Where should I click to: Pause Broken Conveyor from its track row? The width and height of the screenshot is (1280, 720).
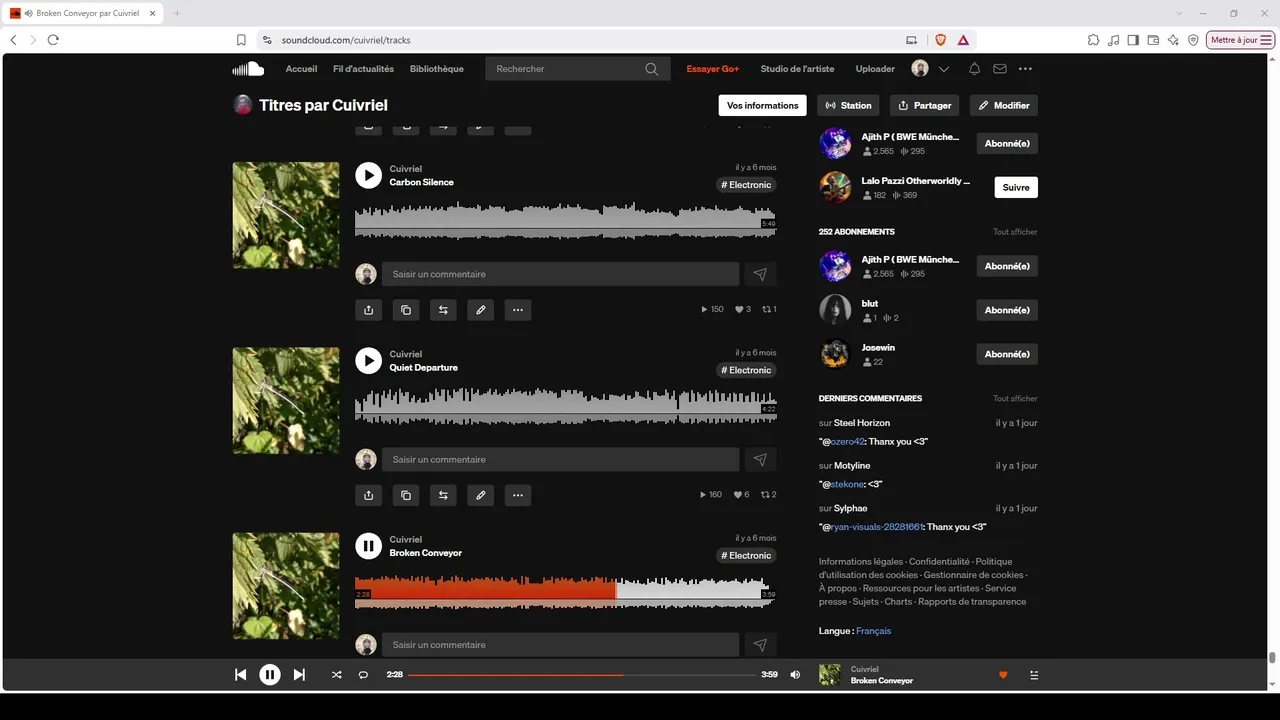point(369,546)
